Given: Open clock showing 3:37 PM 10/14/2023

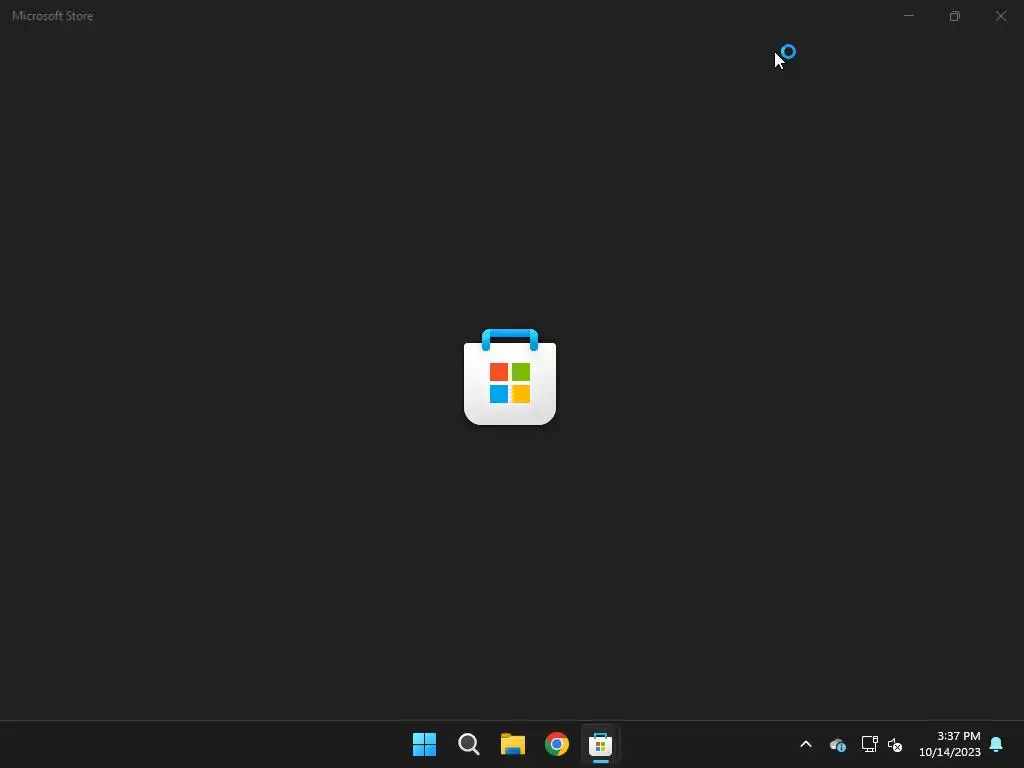Looking at the screenshot, I should pyautogui.click(x=950, y=744).
